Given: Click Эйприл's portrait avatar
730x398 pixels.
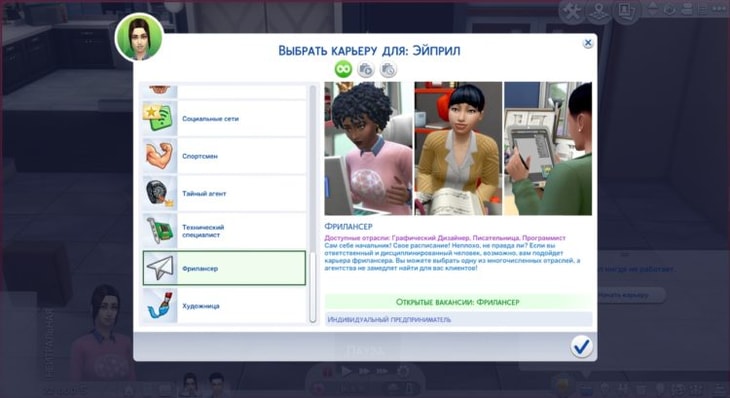Looking at the screenshot, I should 139,37.
